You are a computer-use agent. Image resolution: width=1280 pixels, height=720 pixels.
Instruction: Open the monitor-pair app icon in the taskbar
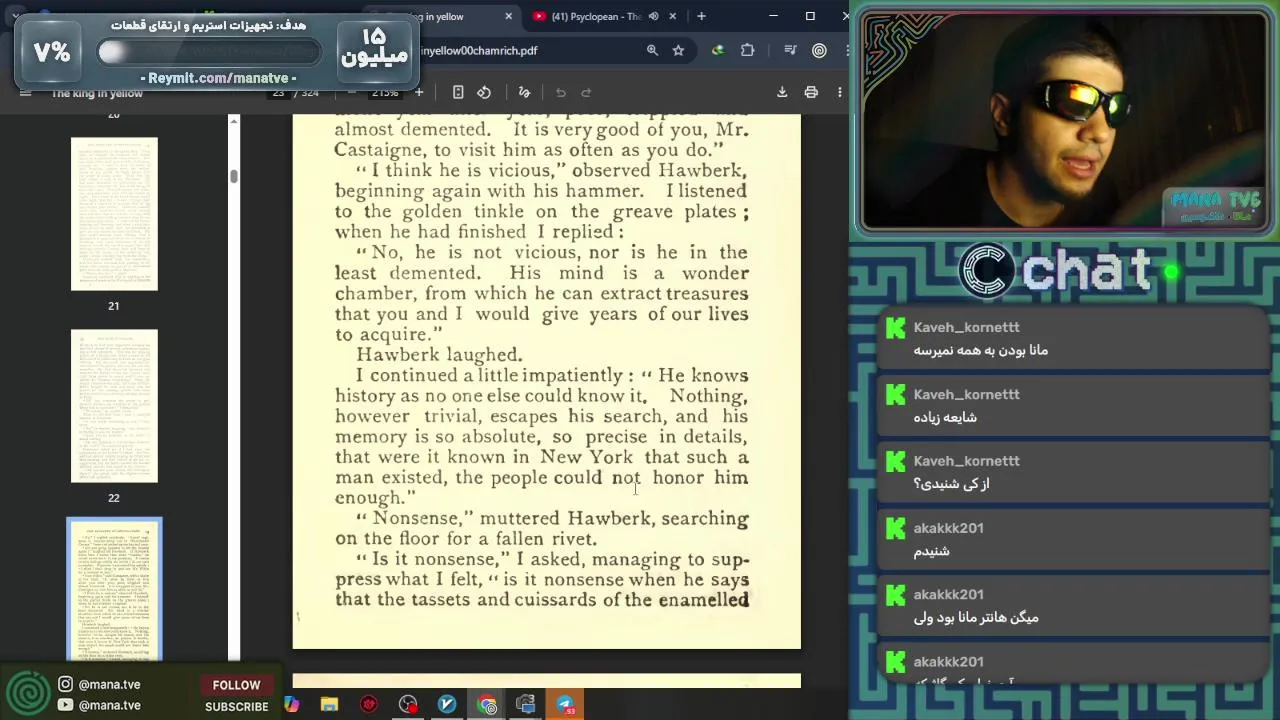click(526, 705)
